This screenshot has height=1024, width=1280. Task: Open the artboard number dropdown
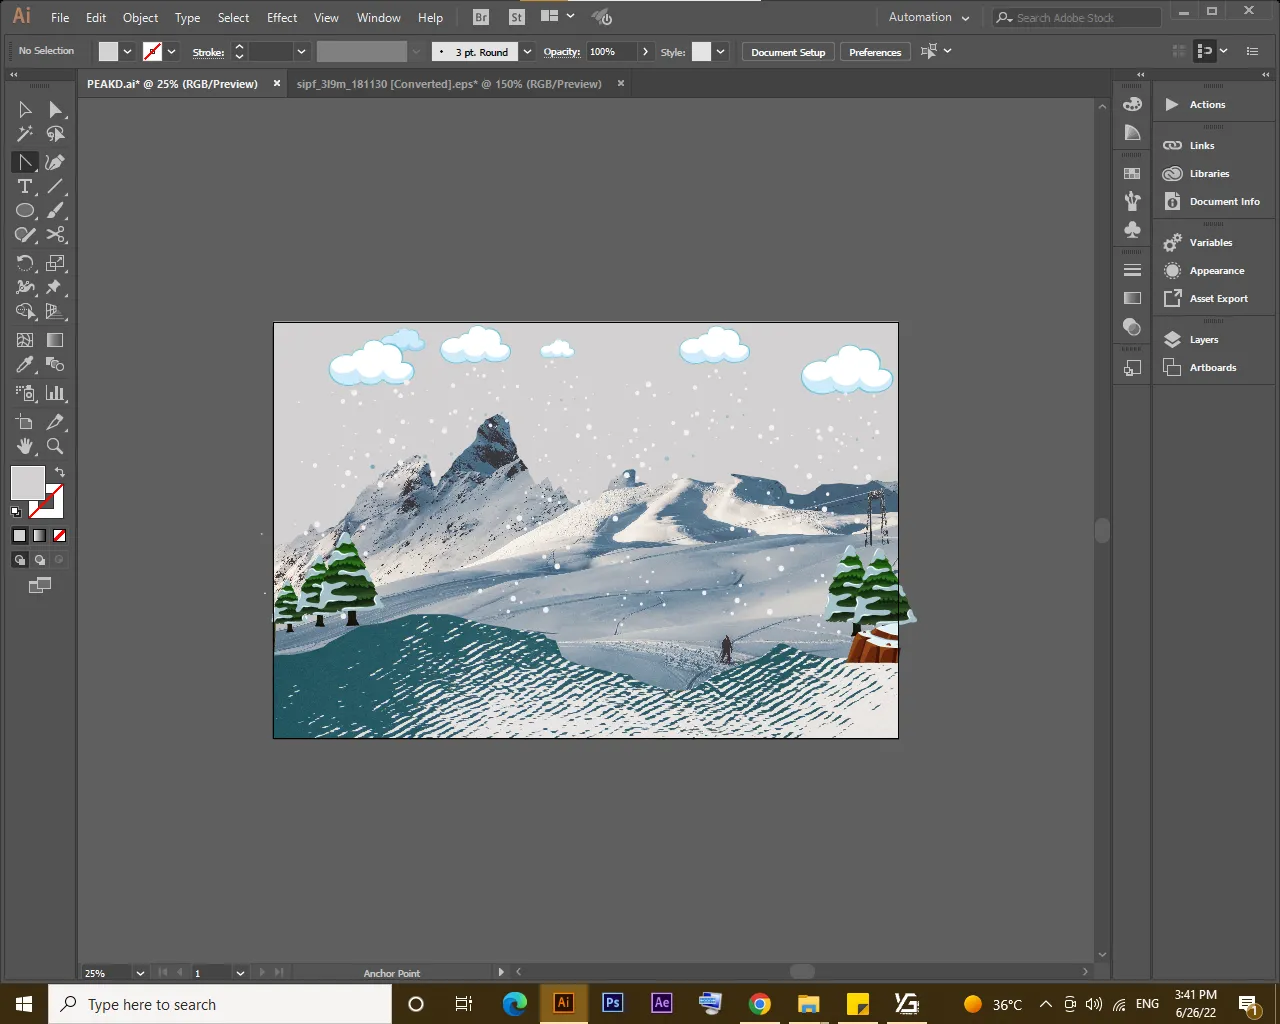coord(240,973)
